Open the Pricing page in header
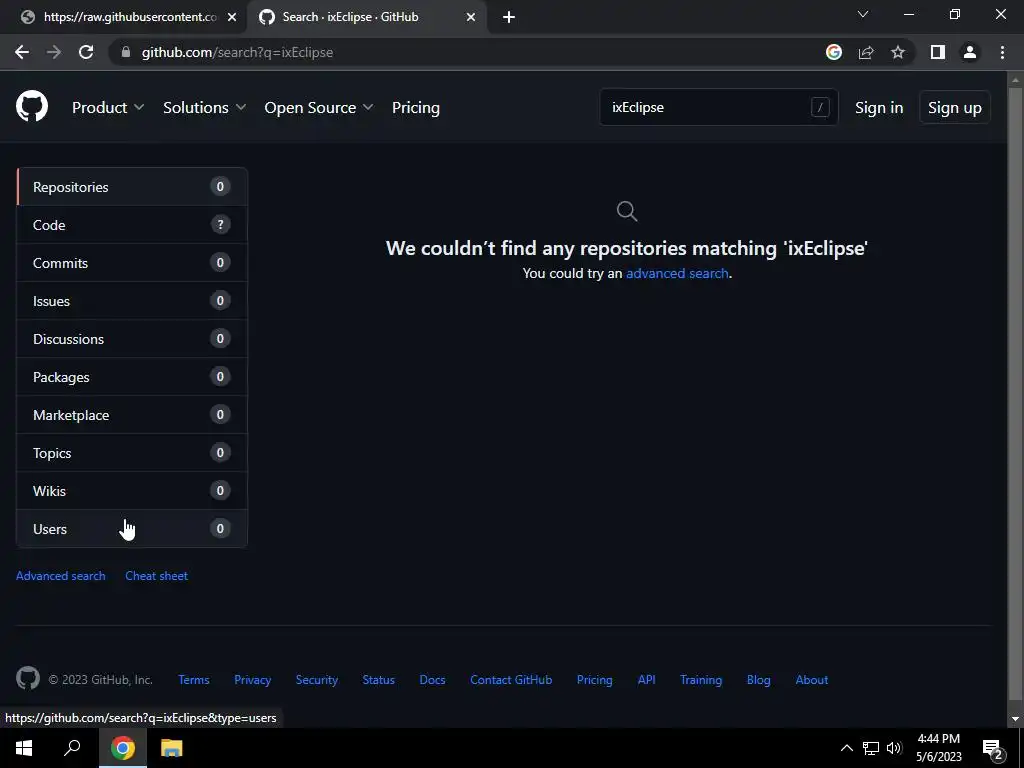Image resolution: width=1024 pixels, height=768 pixels. (x=415, y=107)
